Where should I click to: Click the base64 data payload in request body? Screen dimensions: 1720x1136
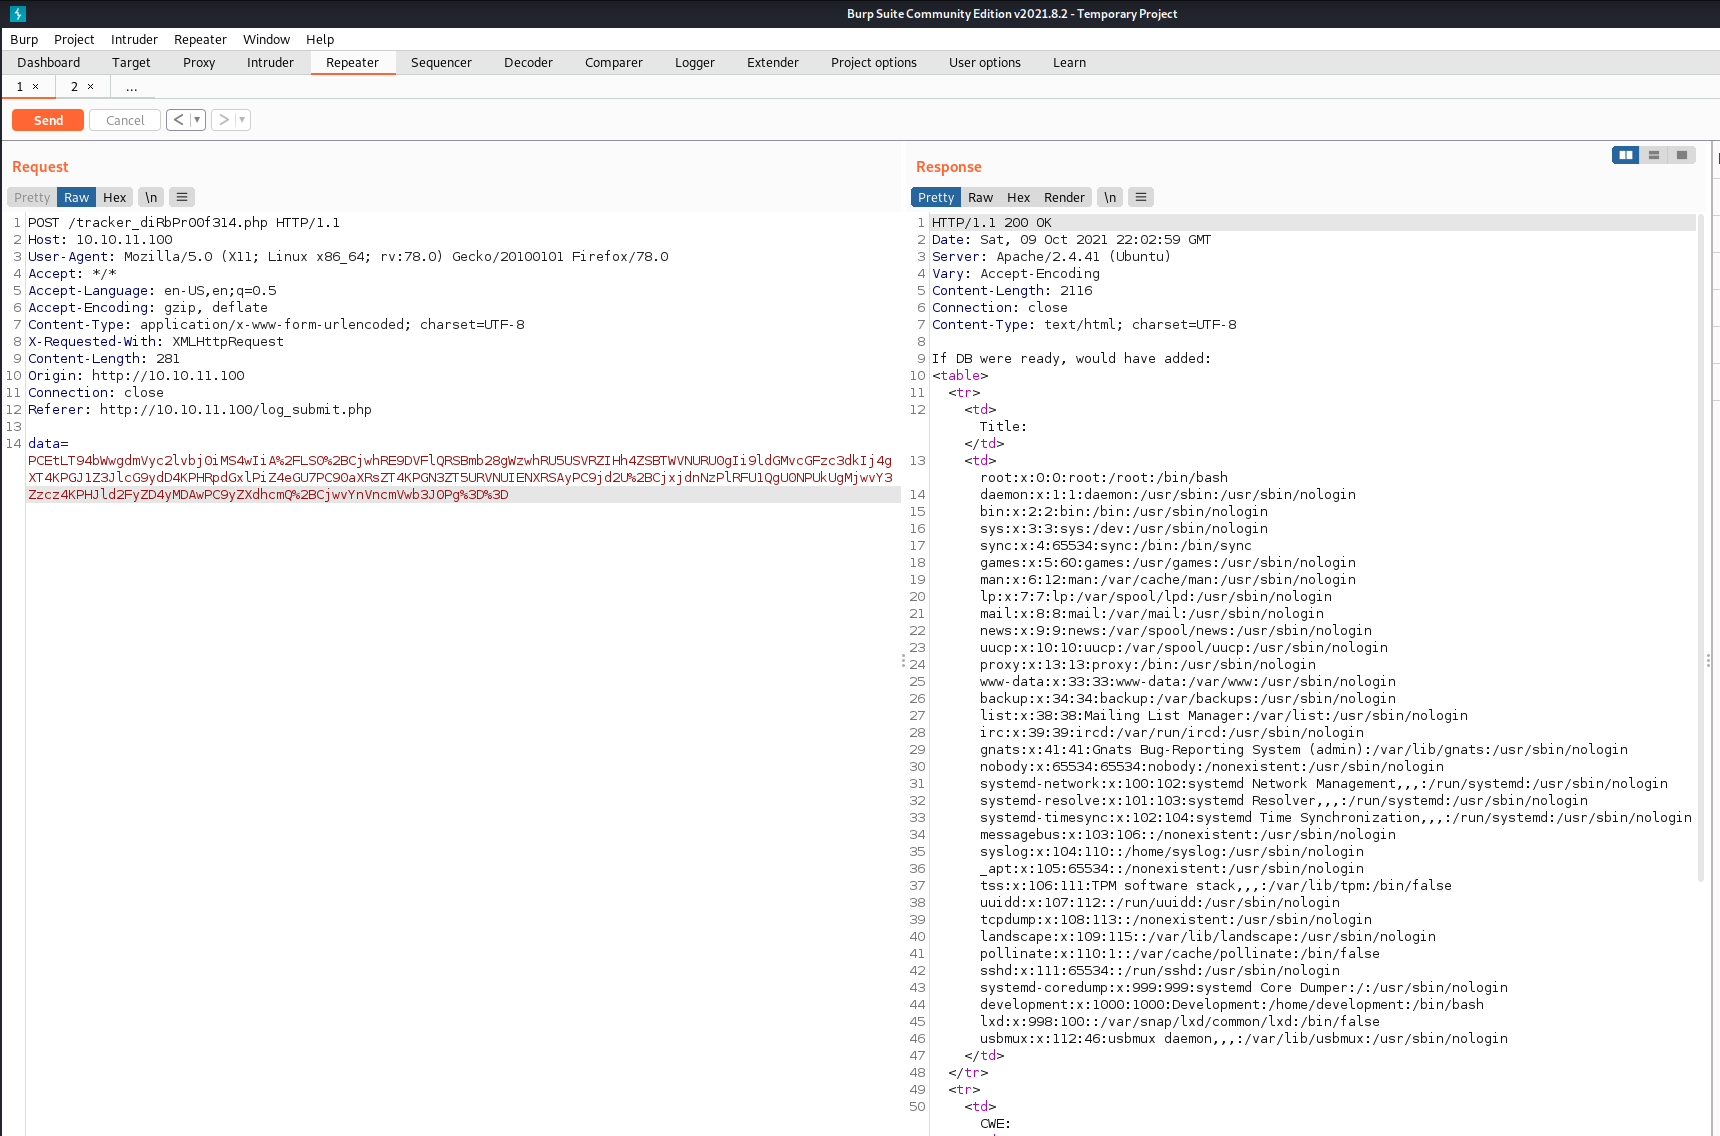(460, 477)
